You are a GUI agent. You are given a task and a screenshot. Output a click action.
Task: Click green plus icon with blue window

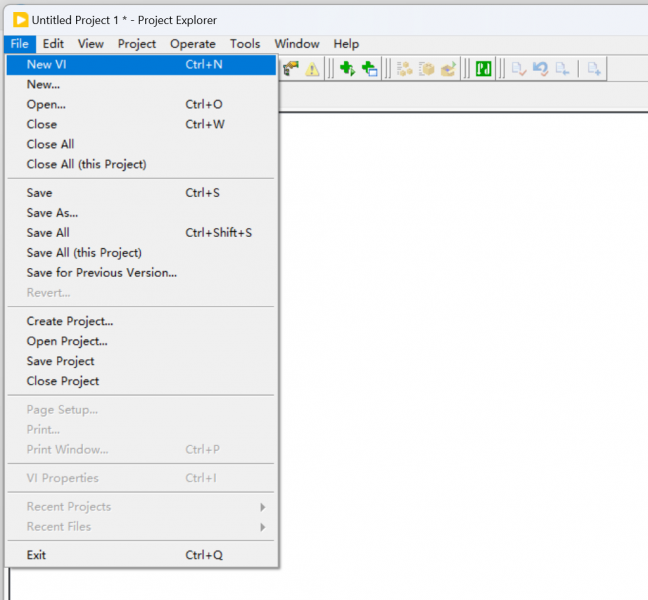point(369,69)
